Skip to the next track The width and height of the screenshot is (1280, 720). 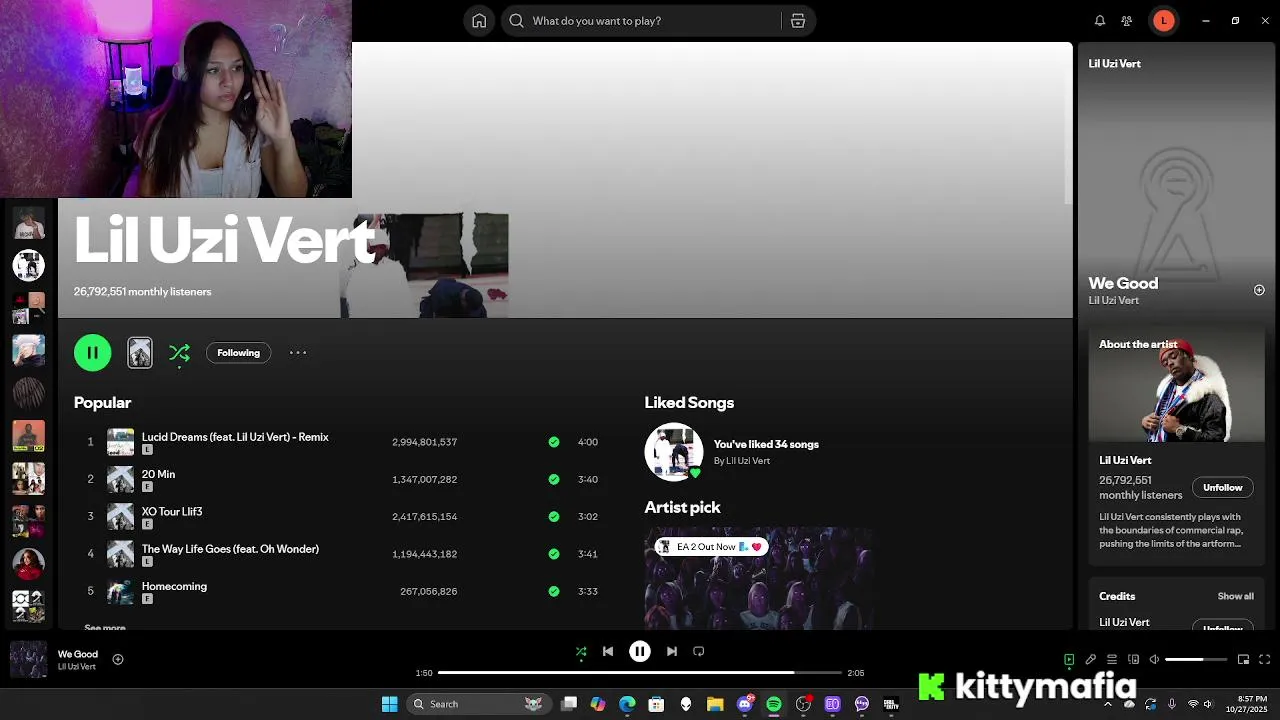tap(672, 651)
